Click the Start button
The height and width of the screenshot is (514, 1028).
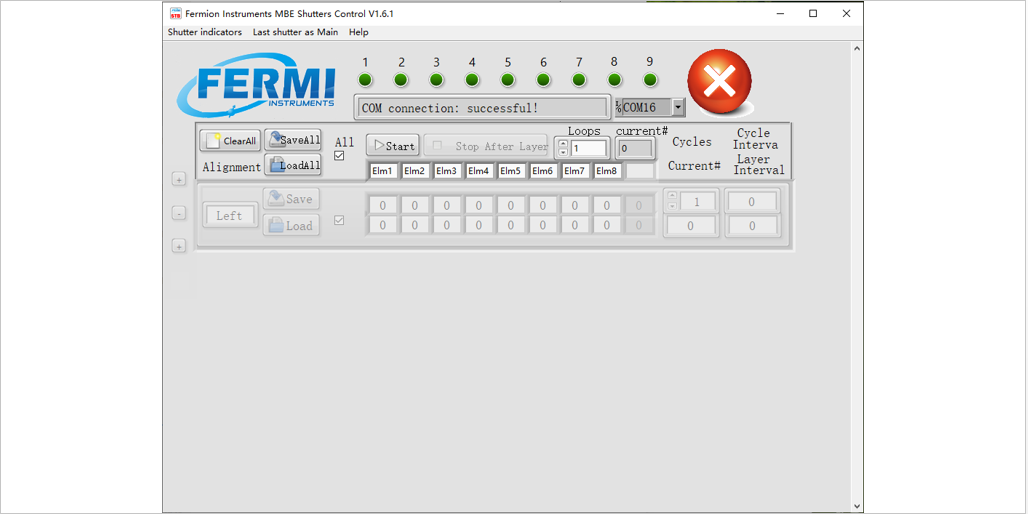click(x=393, y=146)
